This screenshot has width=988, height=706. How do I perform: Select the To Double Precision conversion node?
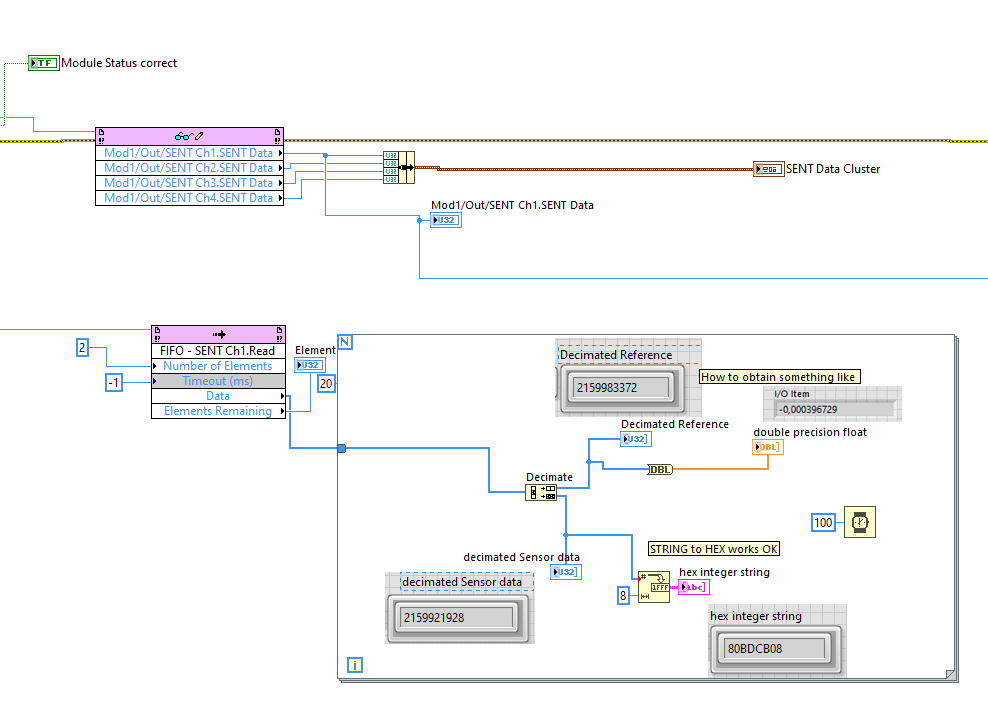click(660, 469)
